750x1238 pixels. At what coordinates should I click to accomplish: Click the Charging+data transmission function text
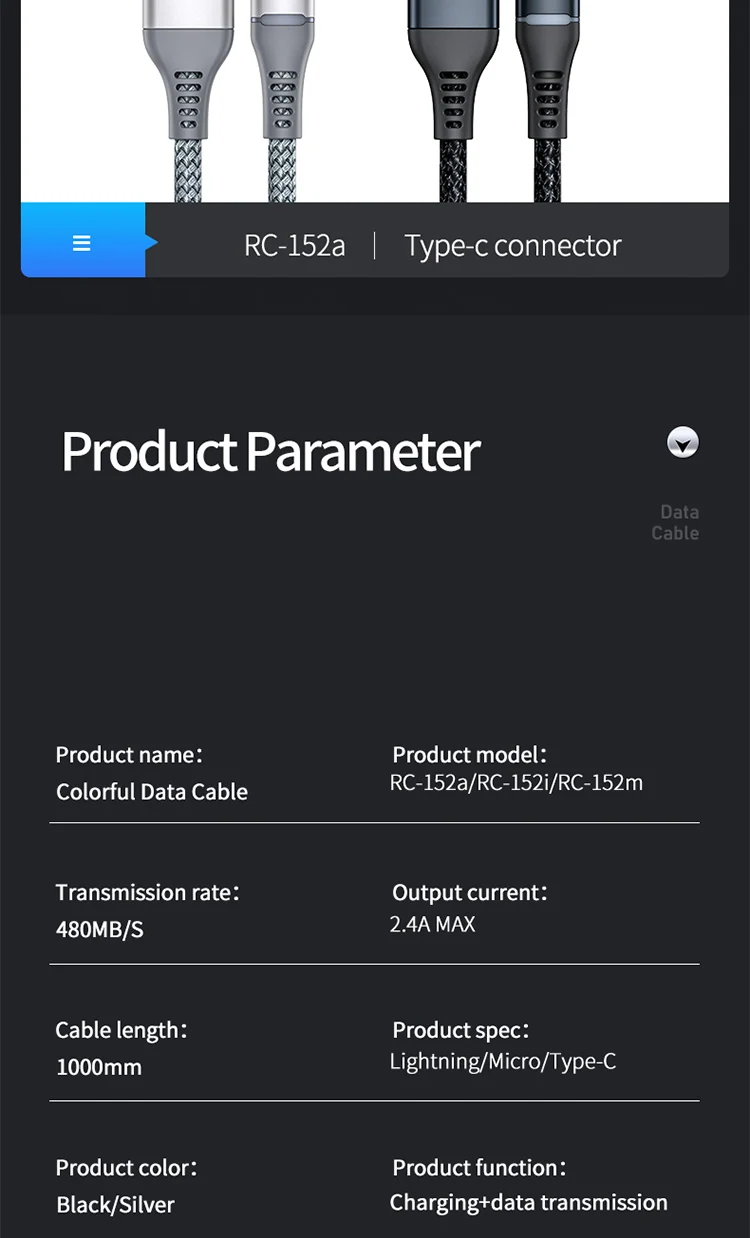coord(528,1203)
